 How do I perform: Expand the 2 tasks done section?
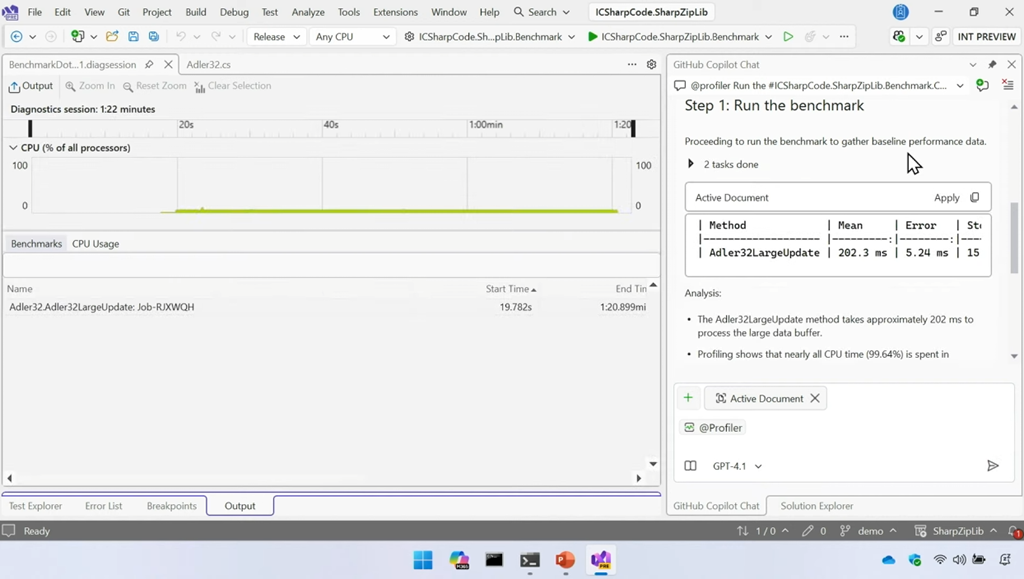tap(691, 164)
